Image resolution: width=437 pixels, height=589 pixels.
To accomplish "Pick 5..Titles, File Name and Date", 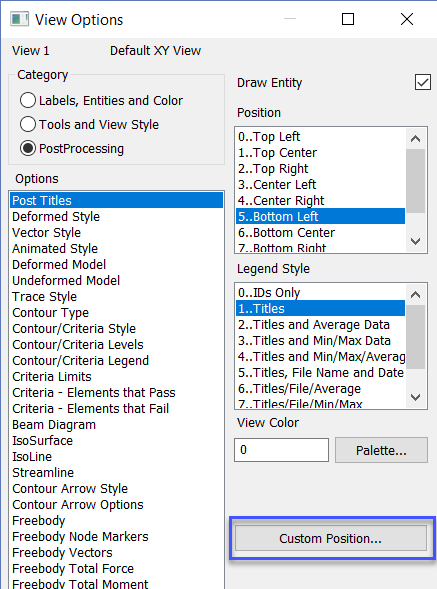I will pos(321,373).
